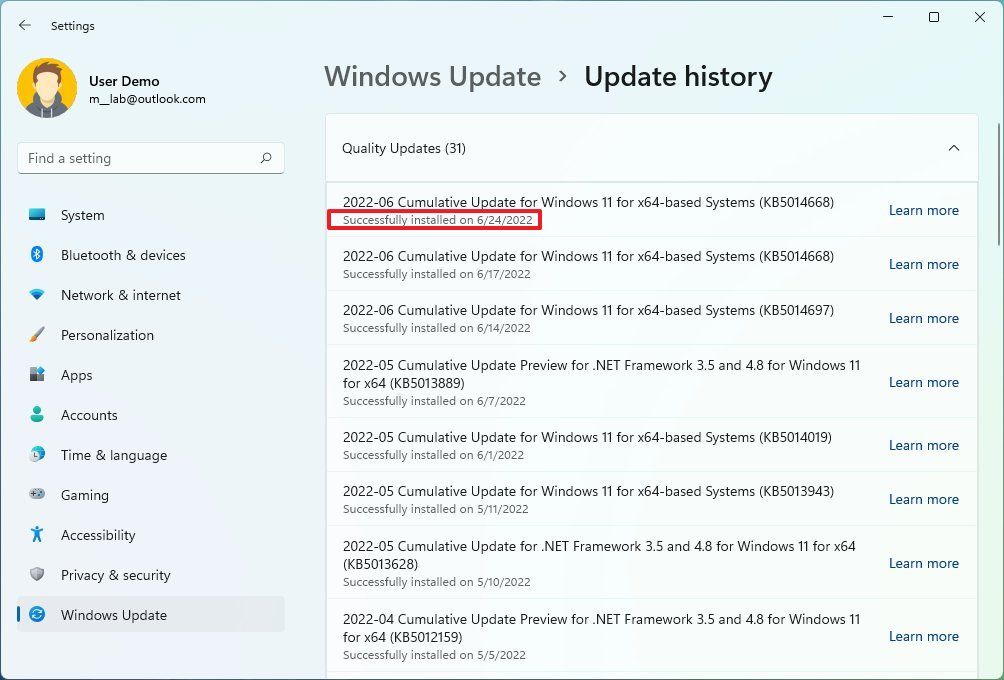Open Learn more for KB5014697 update

point(922,318)
